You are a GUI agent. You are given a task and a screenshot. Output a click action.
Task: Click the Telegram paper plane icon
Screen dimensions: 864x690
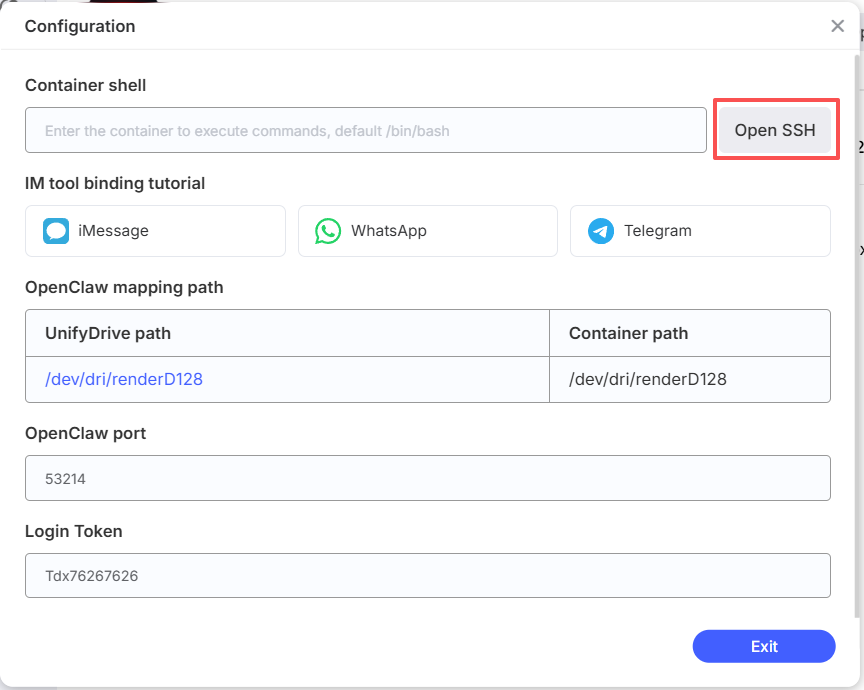coord(601,231)
